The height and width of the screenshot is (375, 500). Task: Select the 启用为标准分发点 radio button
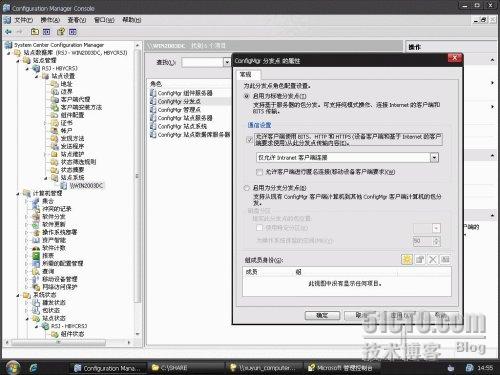pyautogui.click(x=247, y=96)
